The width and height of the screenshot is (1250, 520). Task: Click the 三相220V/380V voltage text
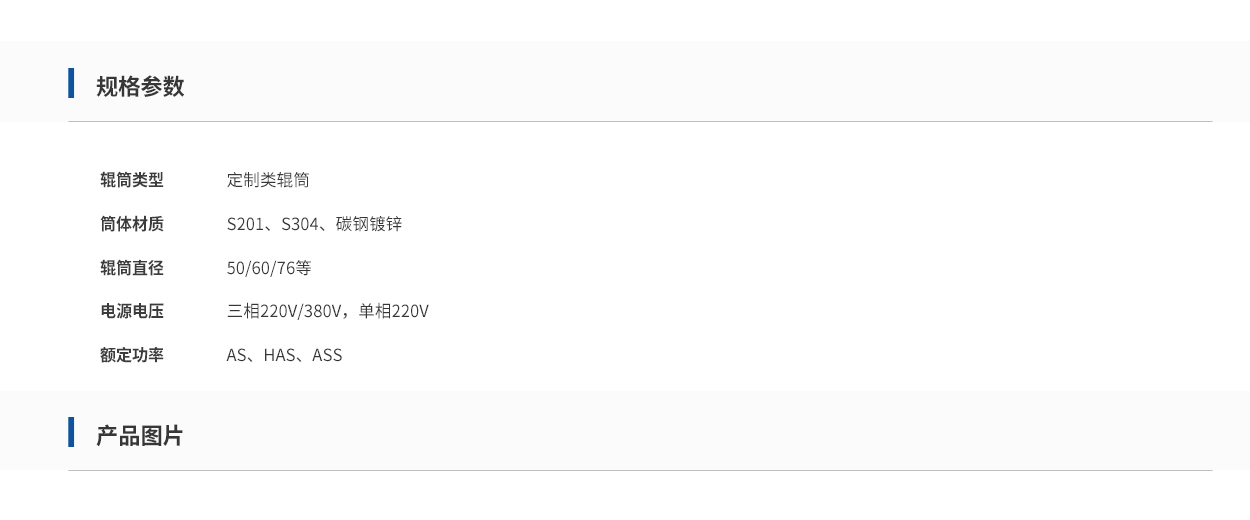pos(284,311)
